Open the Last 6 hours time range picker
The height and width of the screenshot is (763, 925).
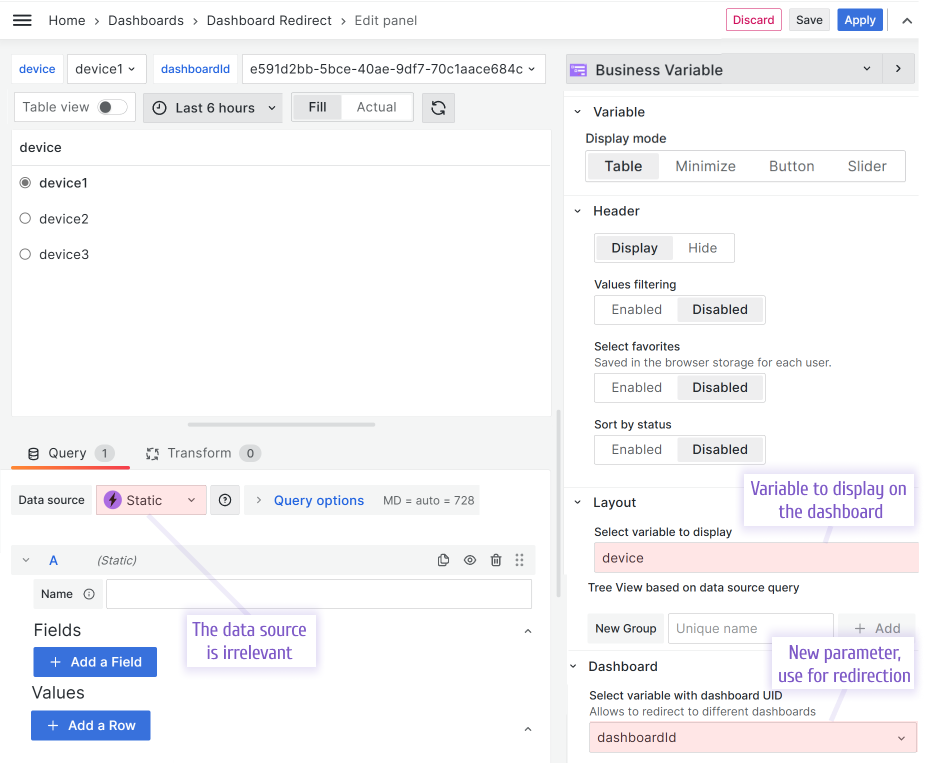[212, 106]
